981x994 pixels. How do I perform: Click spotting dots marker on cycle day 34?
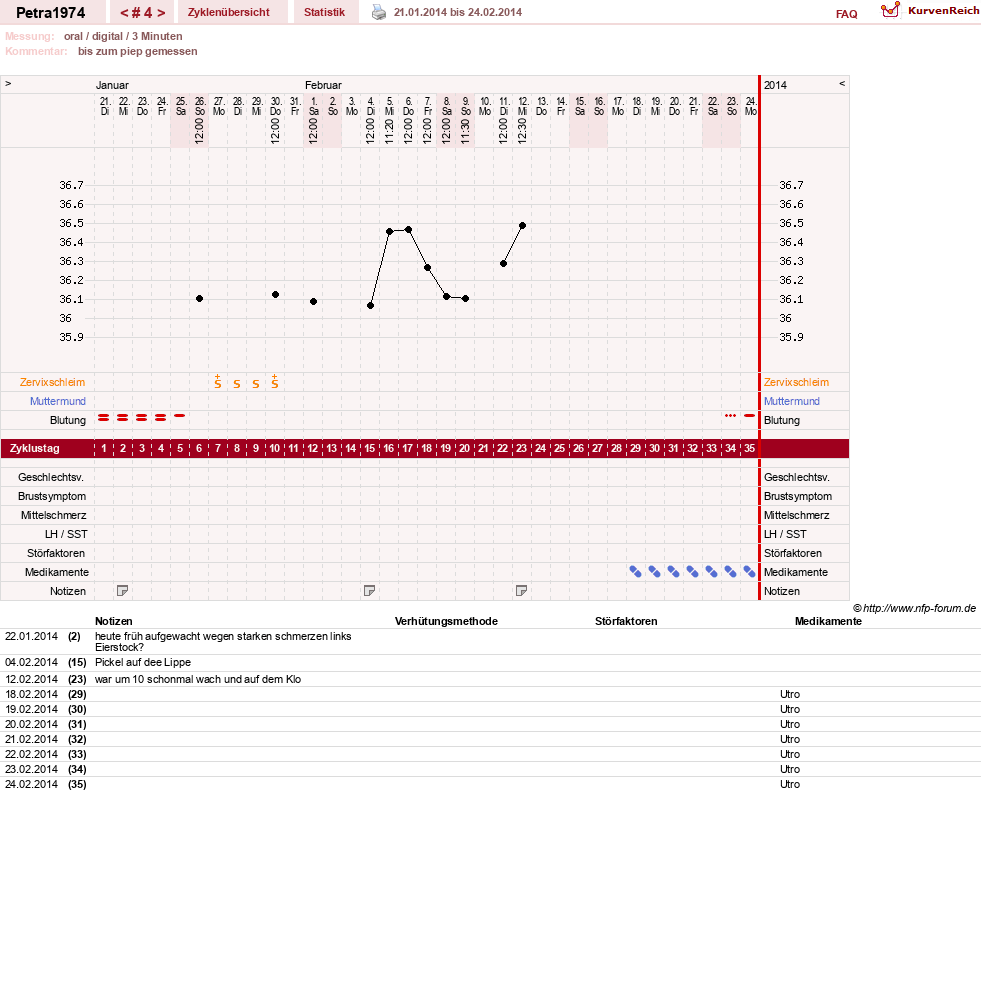coord(731,416)
